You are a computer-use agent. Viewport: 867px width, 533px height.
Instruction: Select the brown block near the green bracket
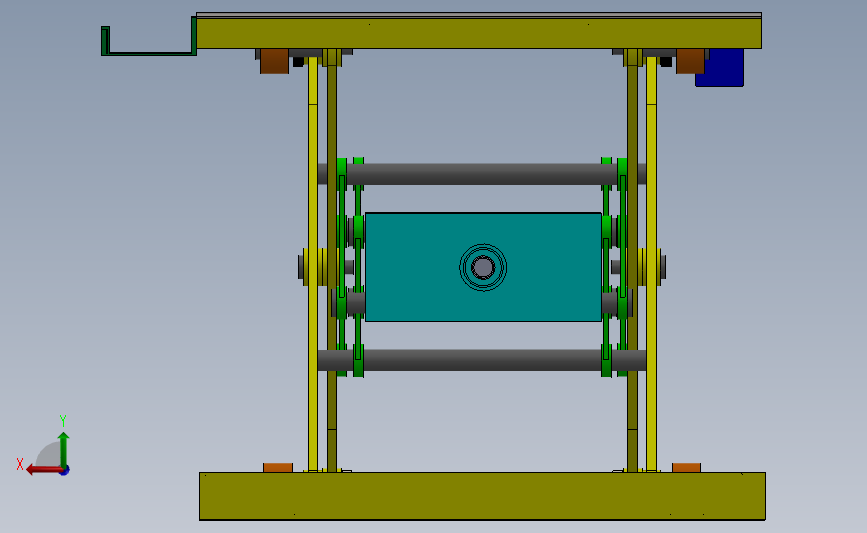click(274, 61)
